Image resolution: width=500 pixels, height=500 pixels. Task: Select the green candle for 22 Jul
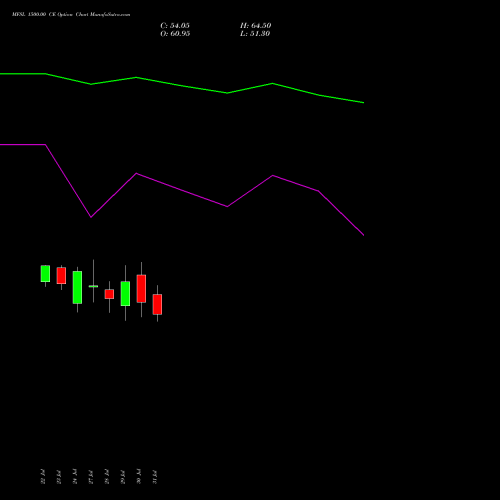tap(45, 274)
